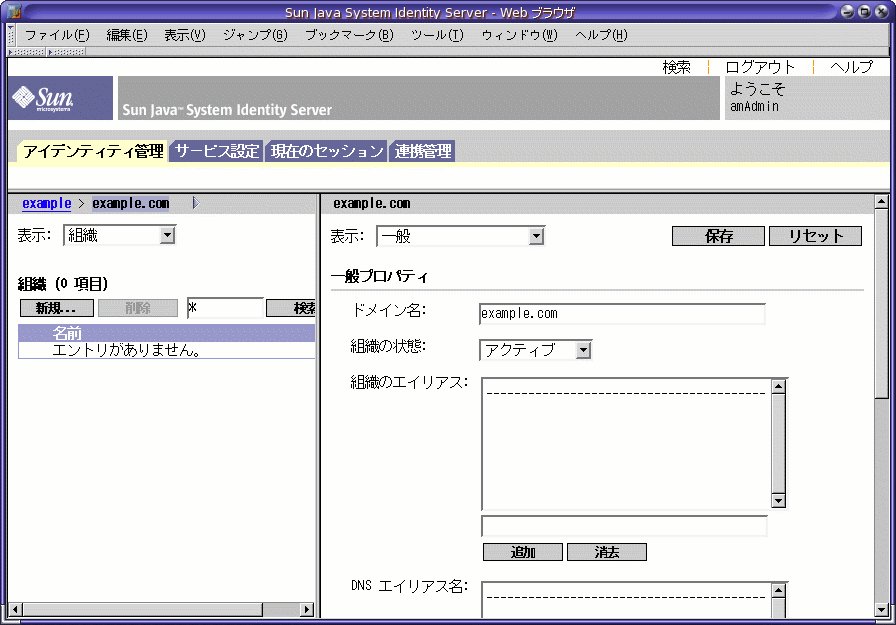Click the 検索 button in the organization list
Viewport: 896px width, 625px height.
(291, 308)
